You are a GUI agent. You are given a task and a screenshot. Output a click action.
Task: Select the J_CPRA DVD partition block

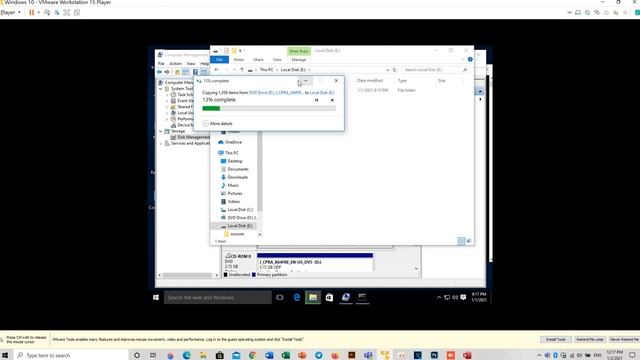[315, 262]
